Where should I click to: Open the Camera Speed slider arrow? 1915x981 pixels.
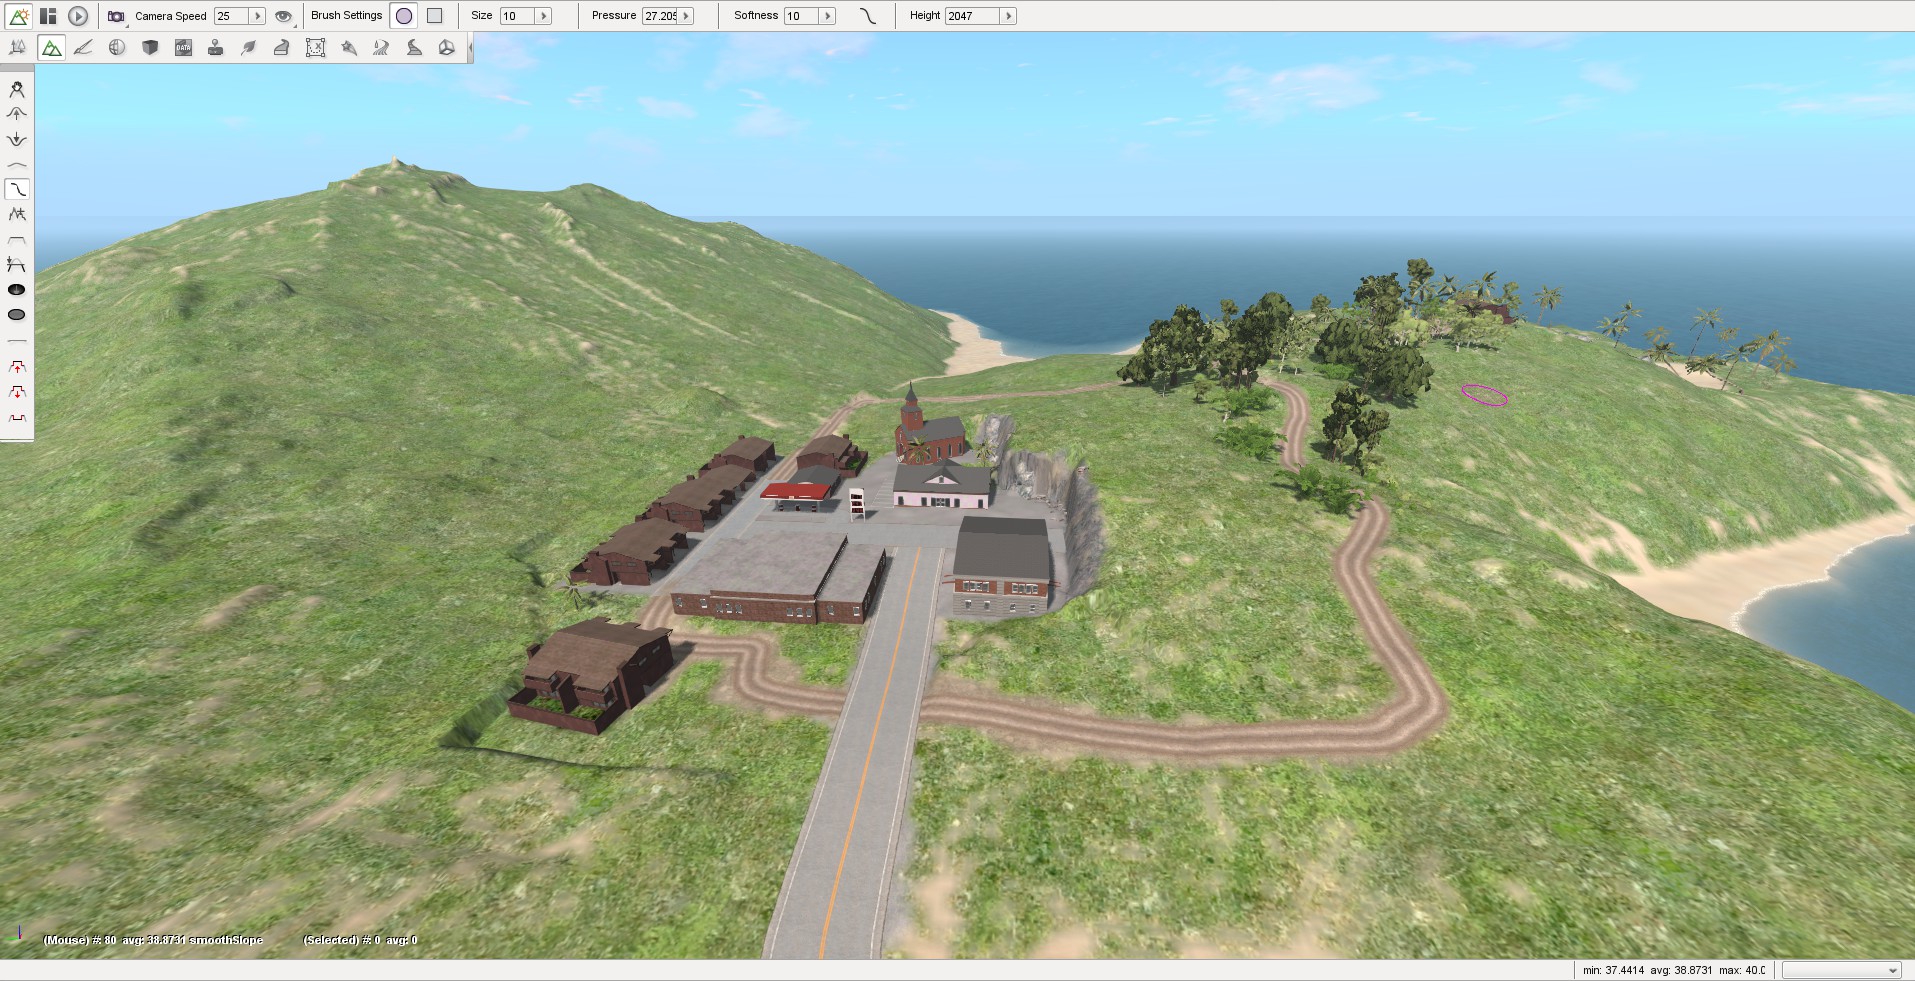[257, 16]
